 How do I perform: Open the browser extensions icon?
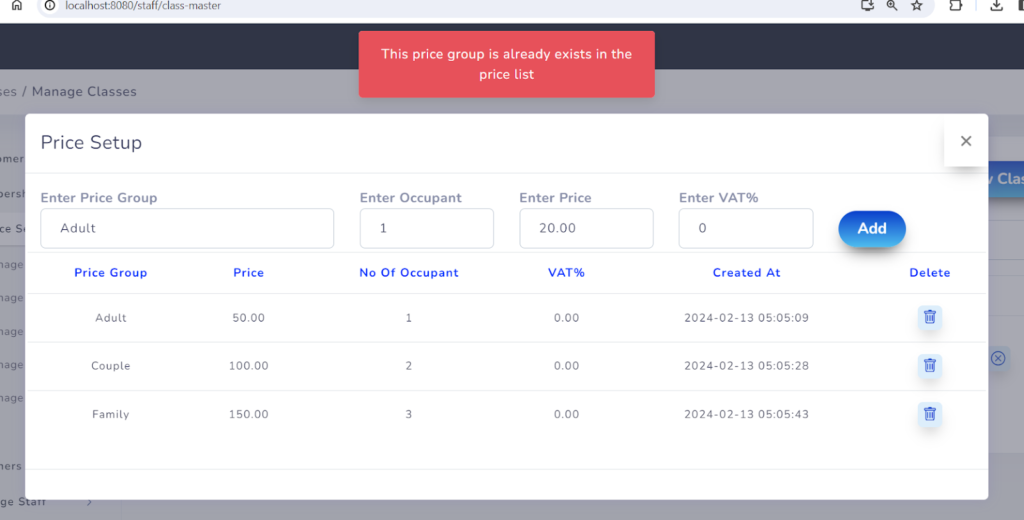click(955, 6)
